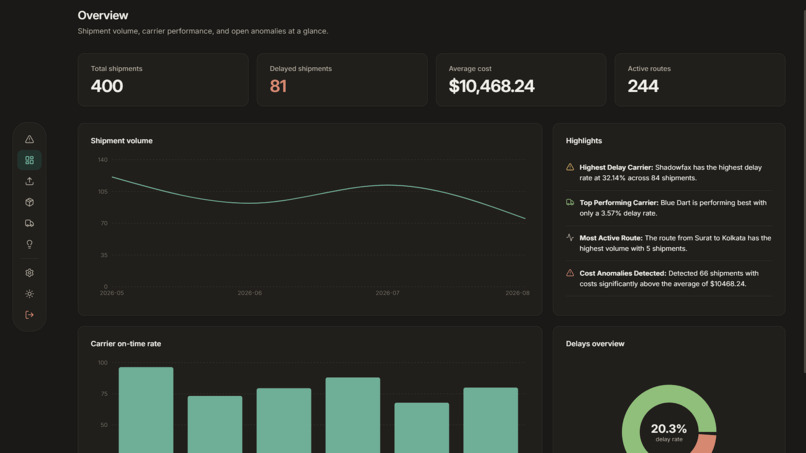Image resolution: width=806 pixels, height=453 pixels.
Task: Click the warning icon beside Cost Anomalies Detected
Action: click(570, 273)
